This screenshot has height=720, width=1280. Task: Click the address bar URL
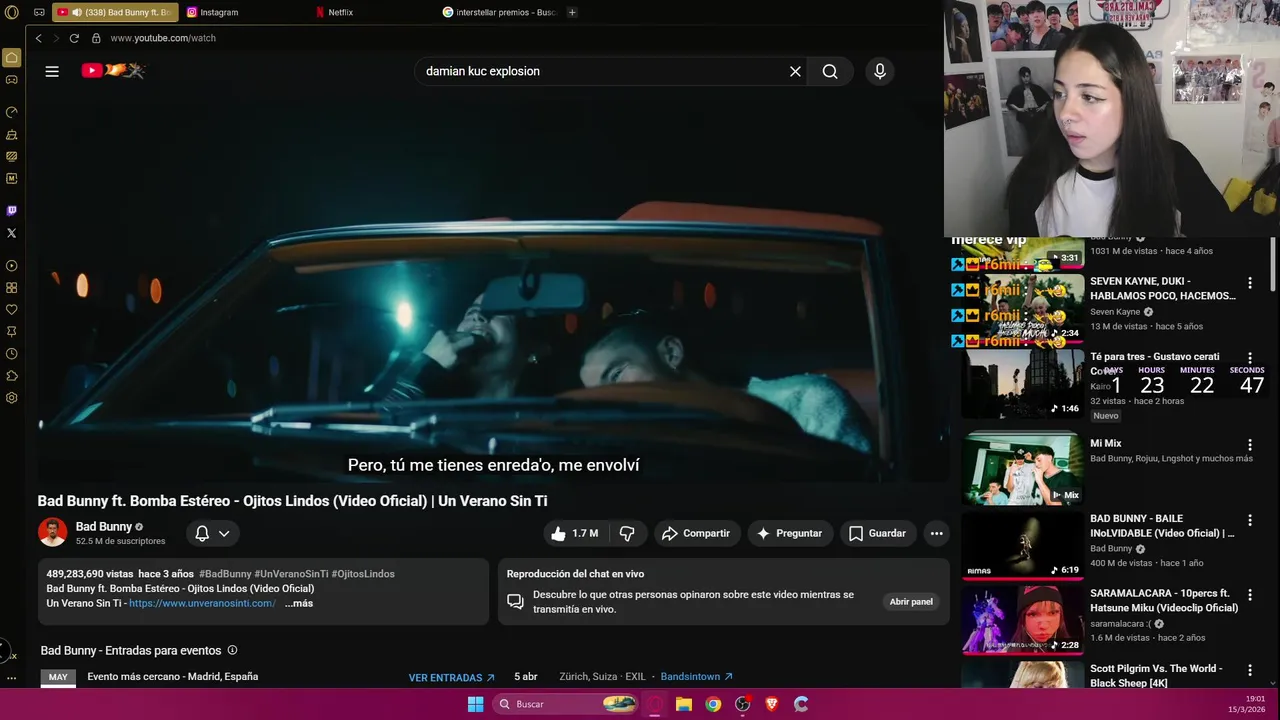[163, 38]
